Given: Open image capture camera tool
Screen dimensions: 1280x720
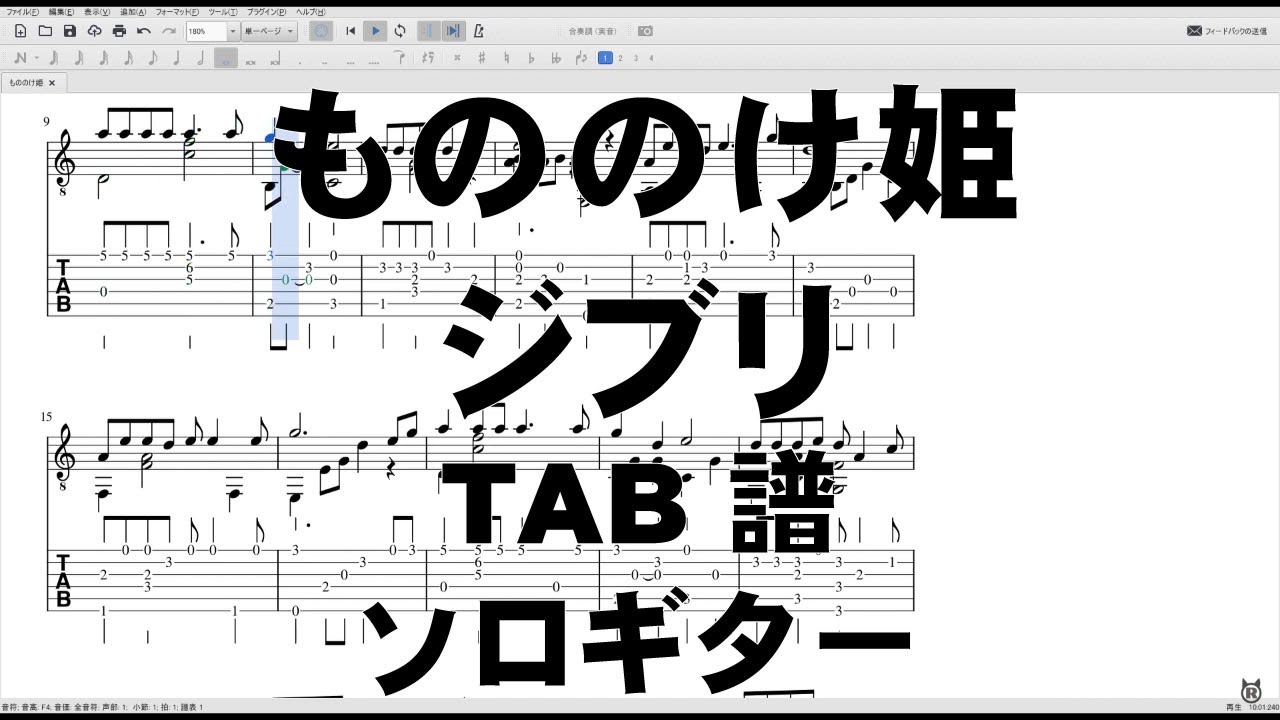Looking at the screenshot, I should [x=646, y=31].
